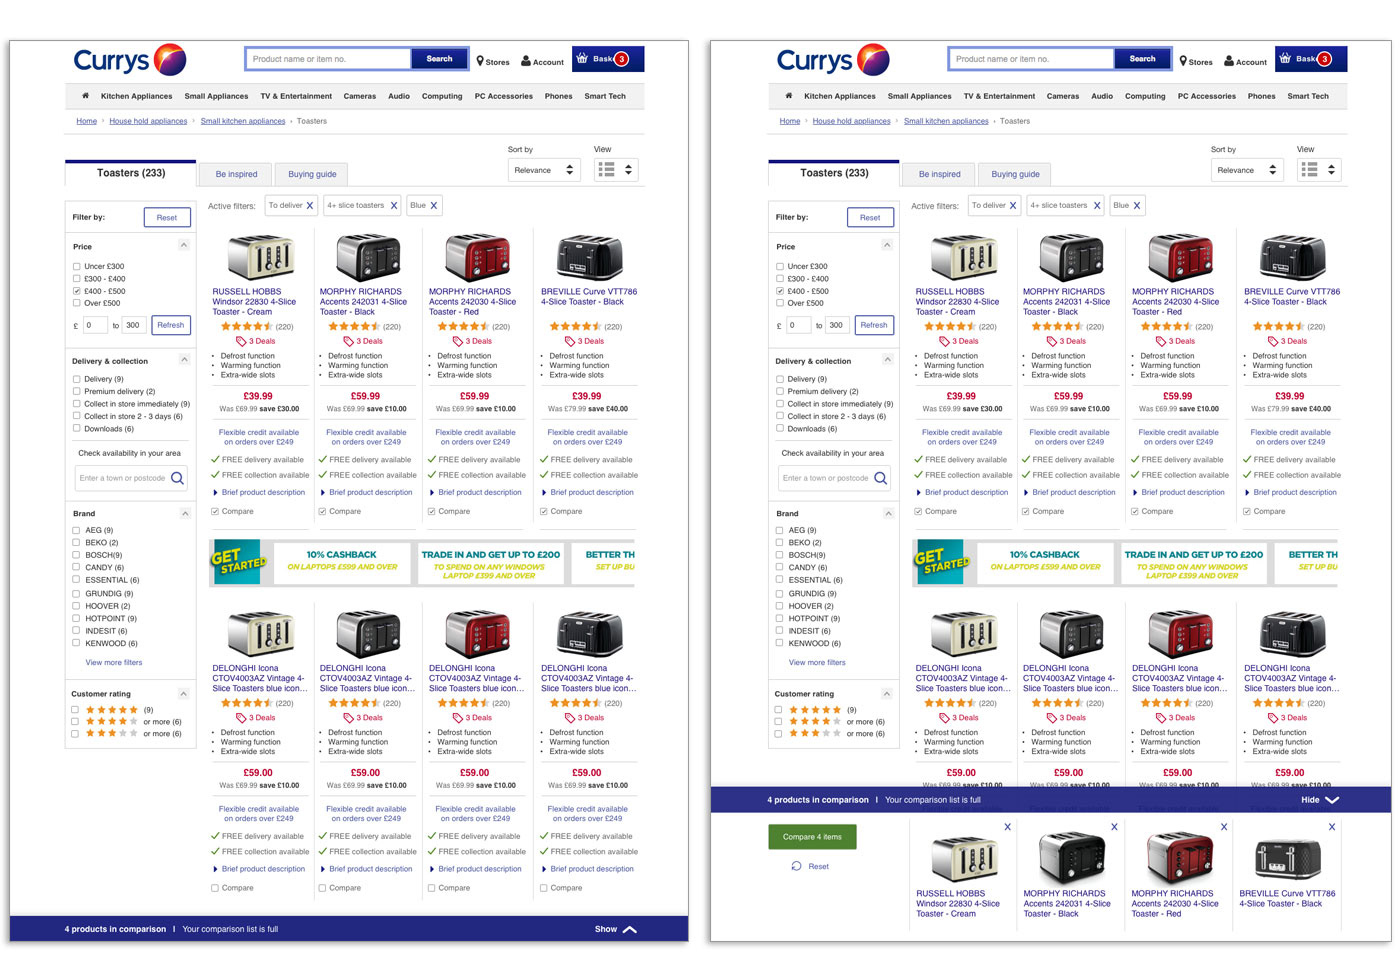The height and width of the screenshot is (968, 1400).
Task: Tick the five-star rating checkbox on left page
Action: pos(75,710)
